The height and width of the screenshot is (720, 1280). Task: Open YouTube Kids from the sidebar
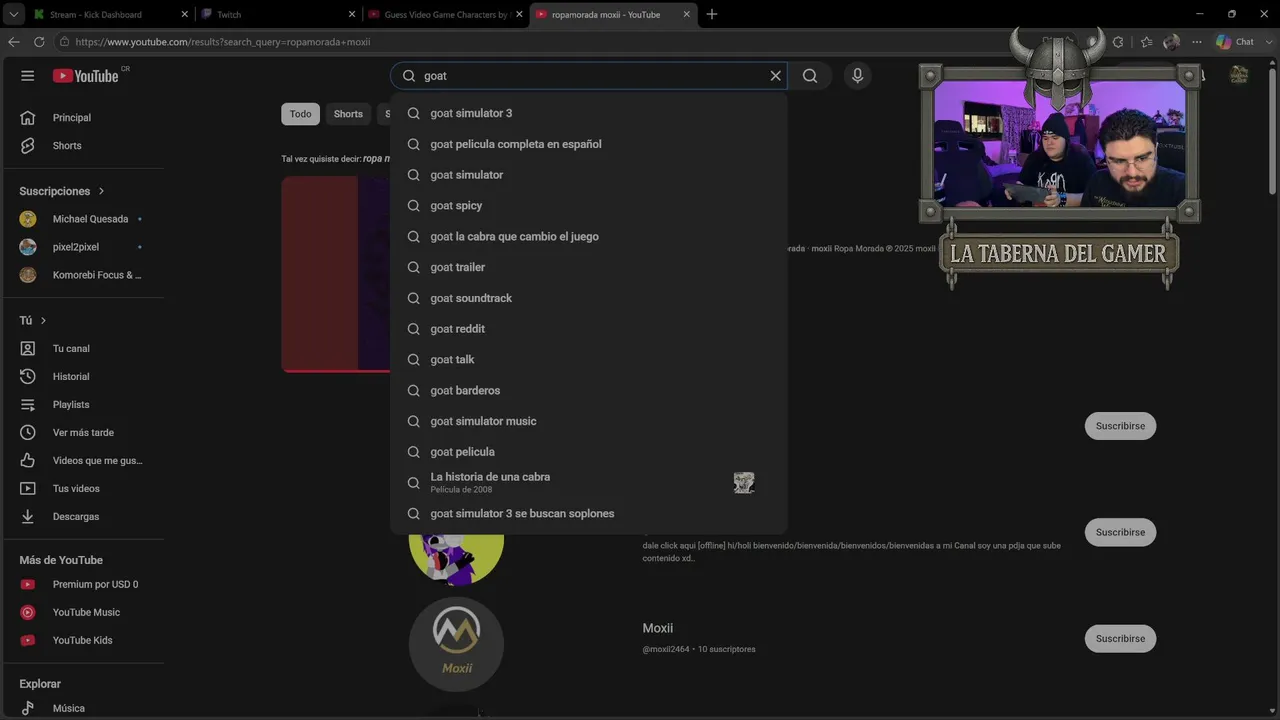[x=84, y=641]
